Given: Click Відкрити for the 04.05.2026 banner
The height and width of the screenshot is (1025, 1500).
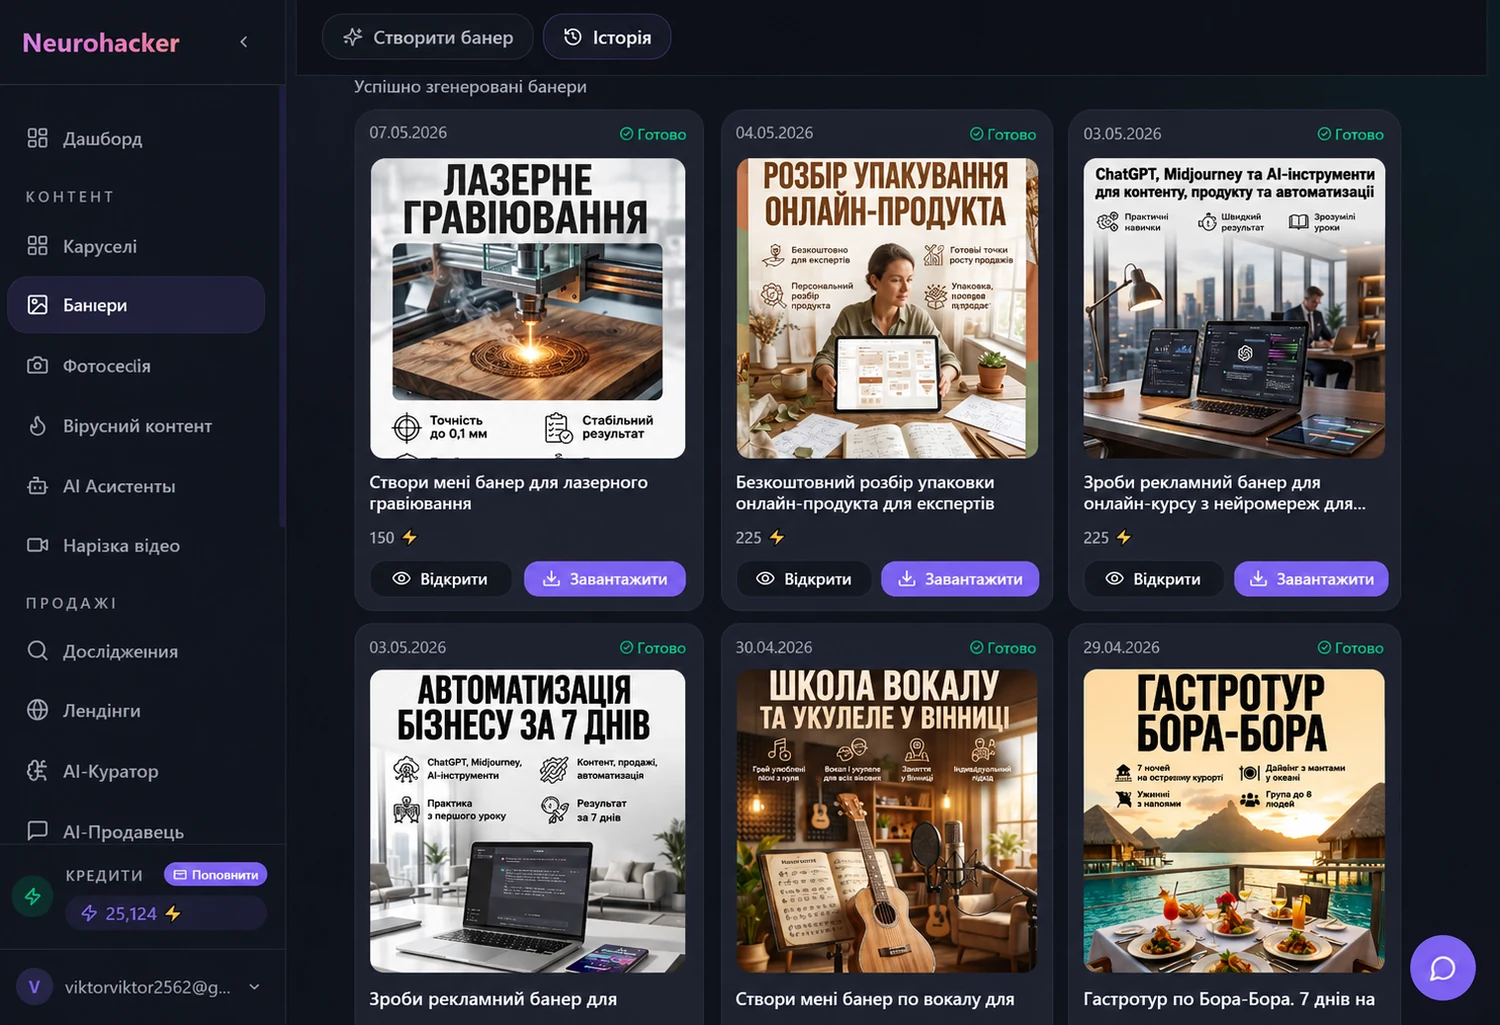Looking at the screenshot, I should tap(805, 579).
